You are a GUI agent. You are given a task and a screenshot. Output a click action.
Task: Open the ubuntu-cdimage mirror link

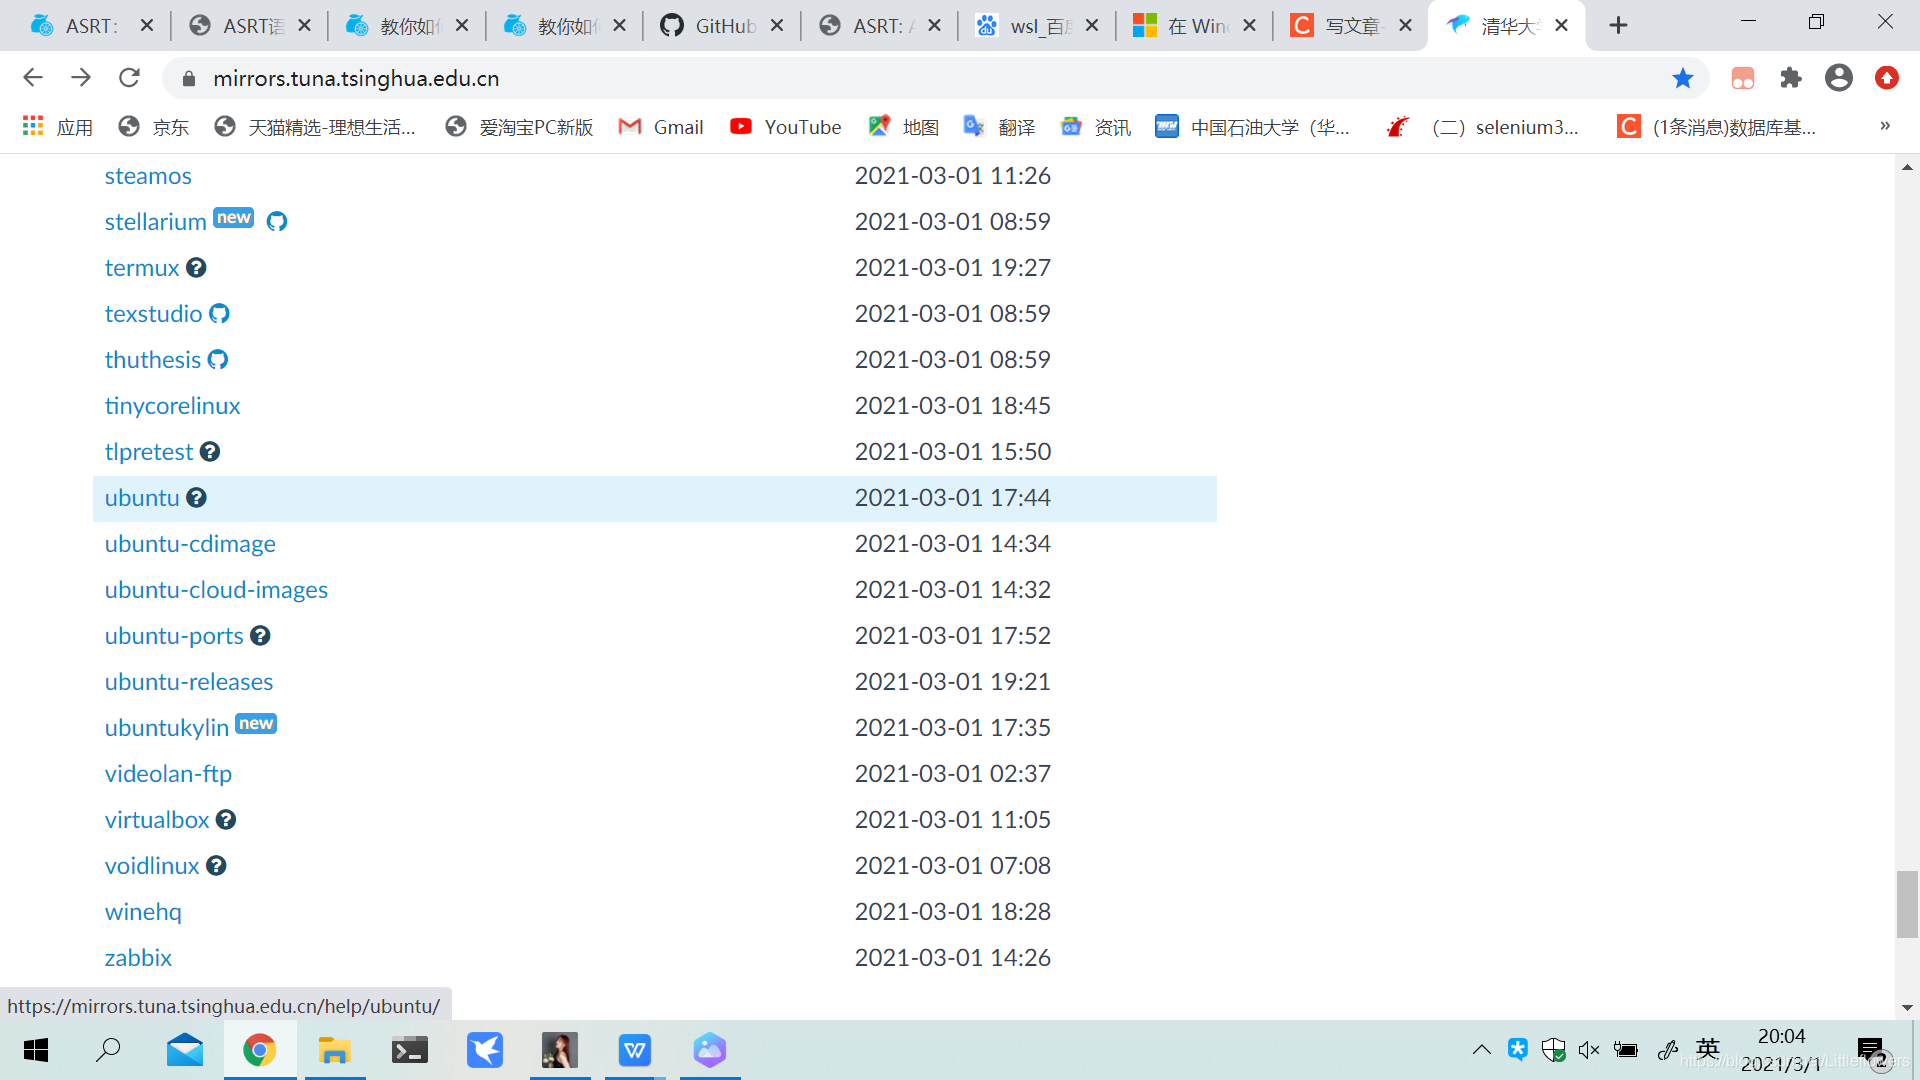190,544
